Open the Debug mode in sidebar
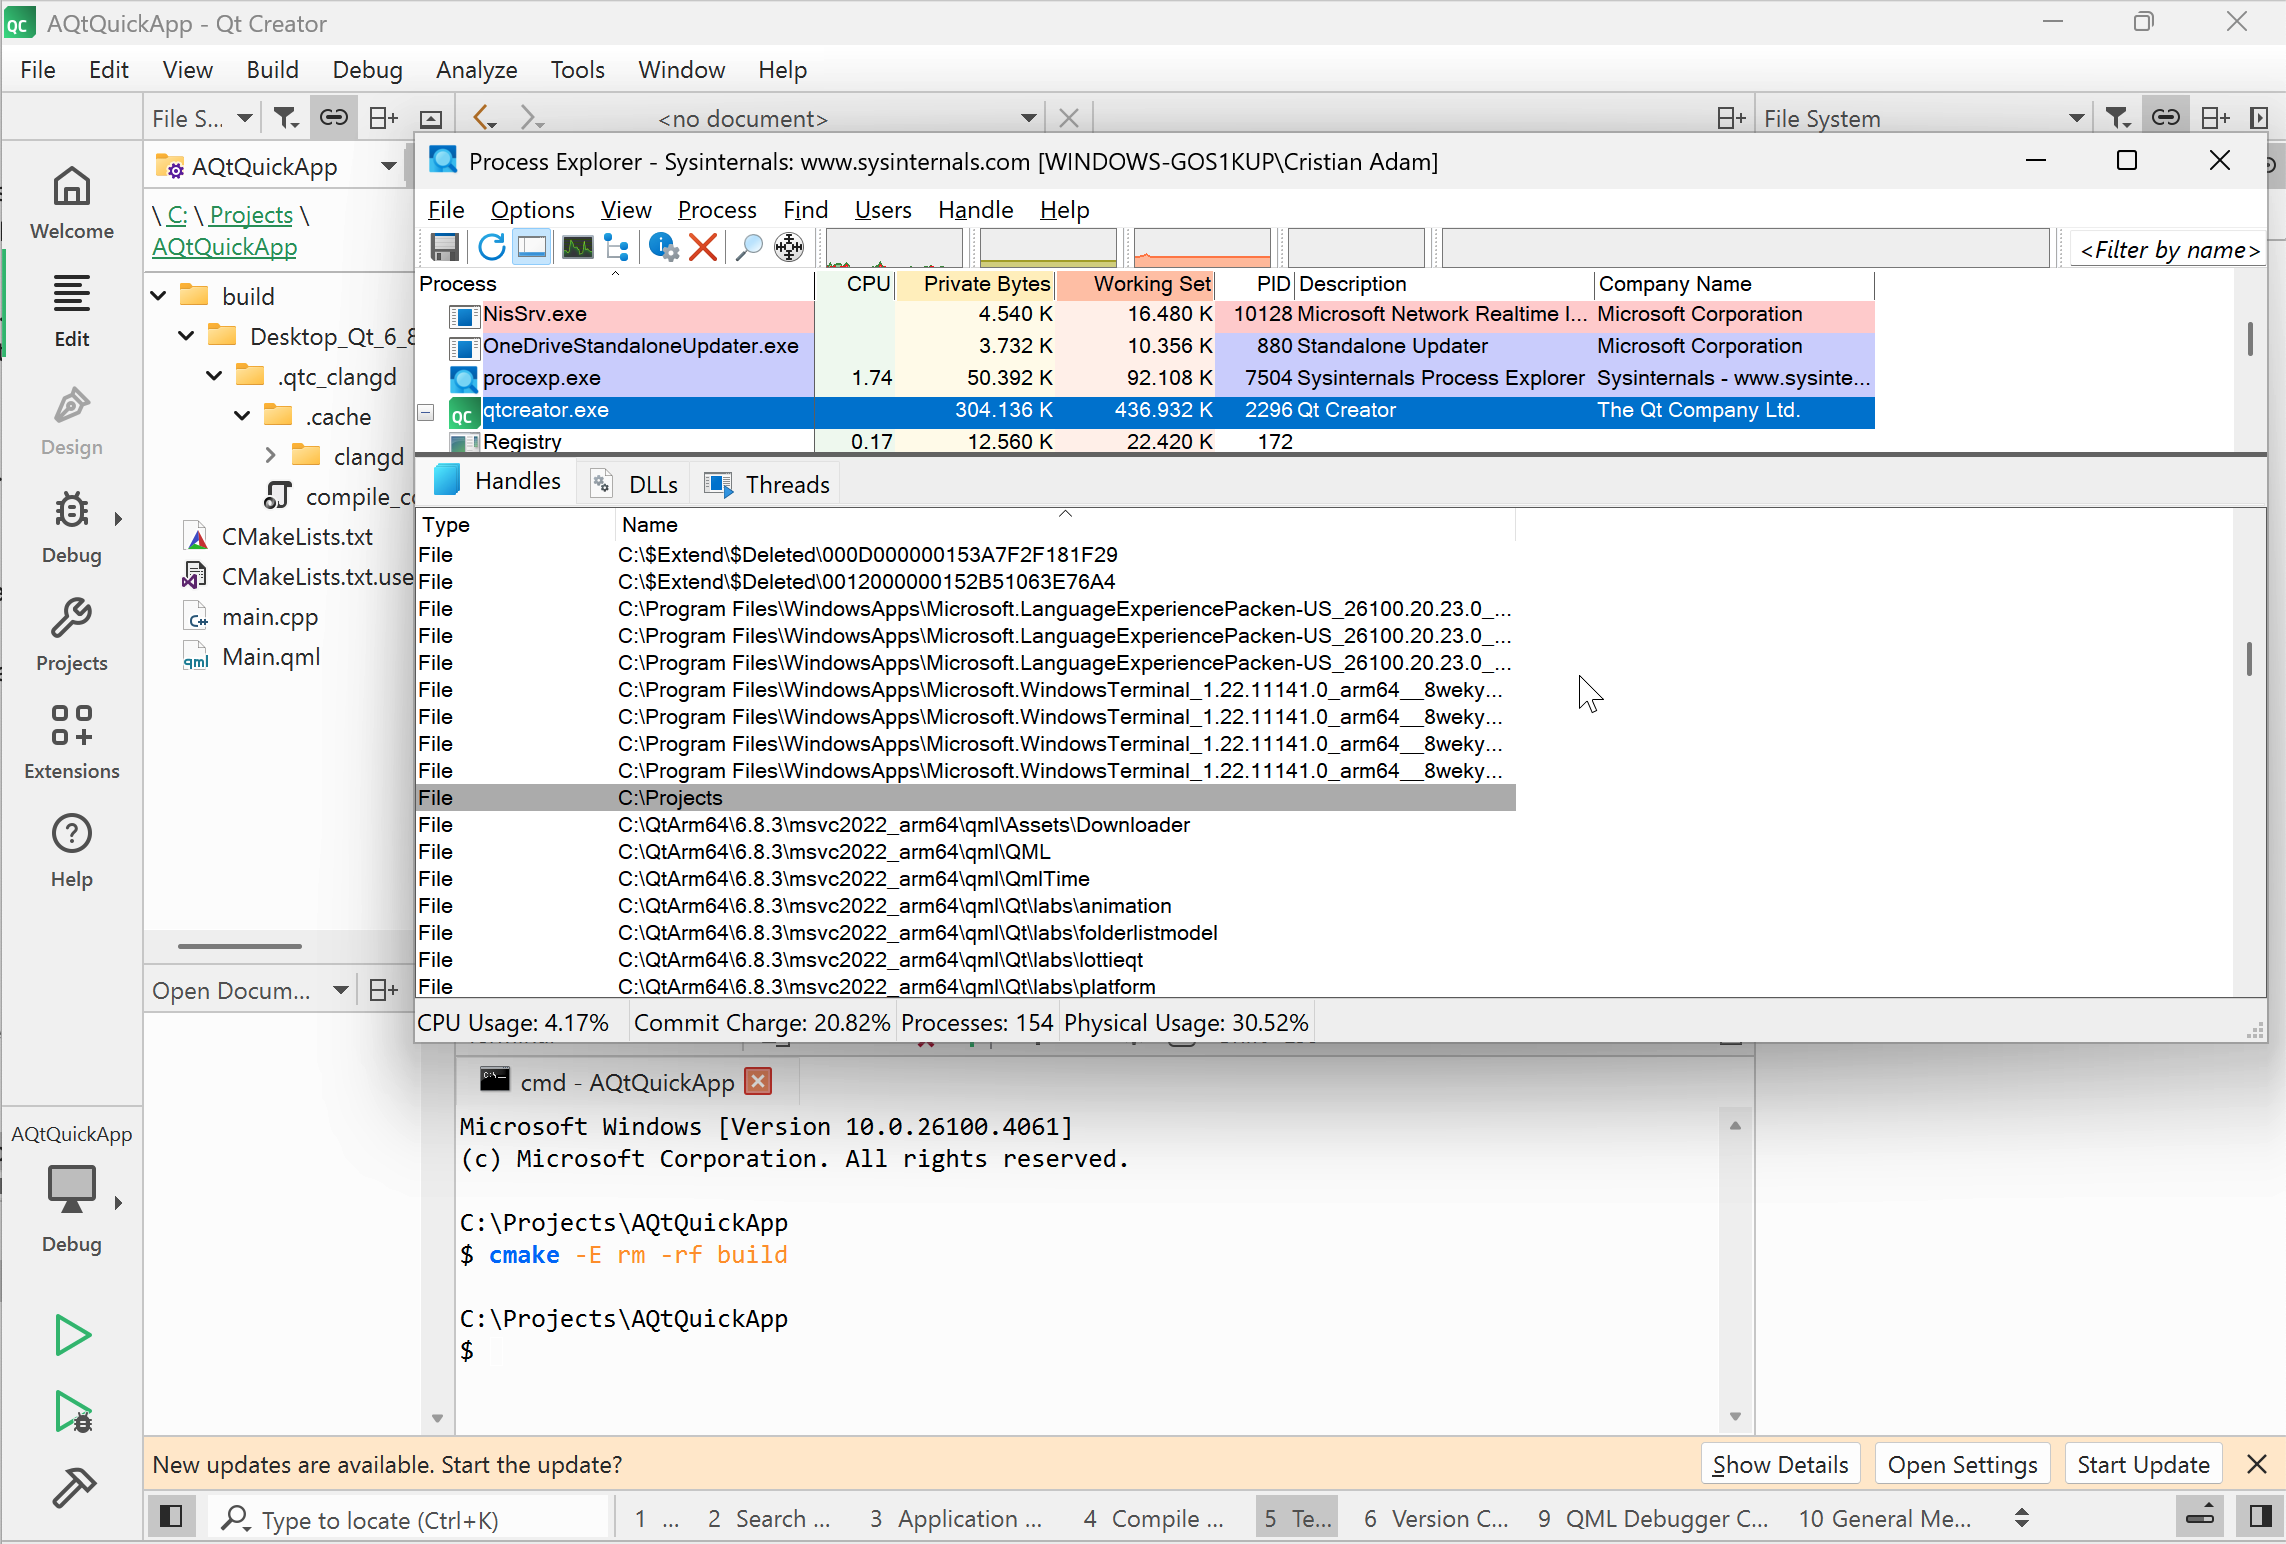2286x1544 pixels. click(72, 527)
